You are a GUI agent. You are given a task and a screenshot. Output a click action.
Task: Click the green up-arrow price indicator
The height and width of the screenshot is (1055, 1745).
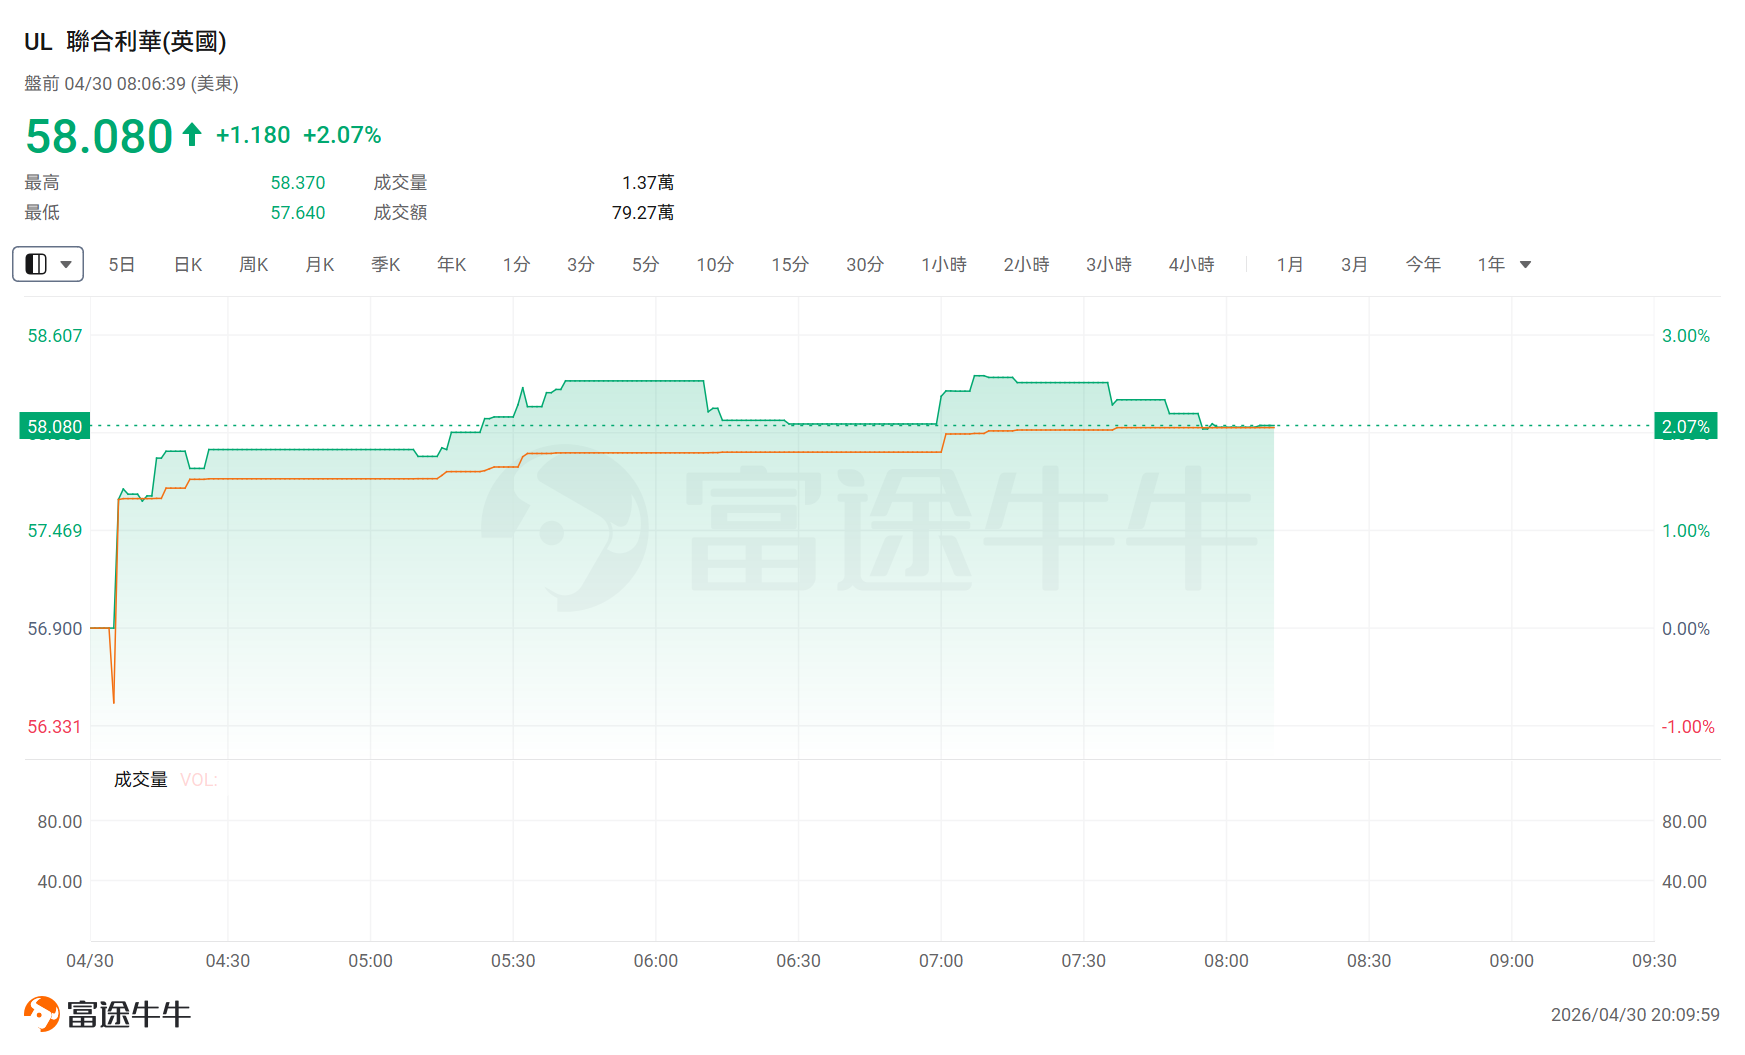[x=192, y=134]
